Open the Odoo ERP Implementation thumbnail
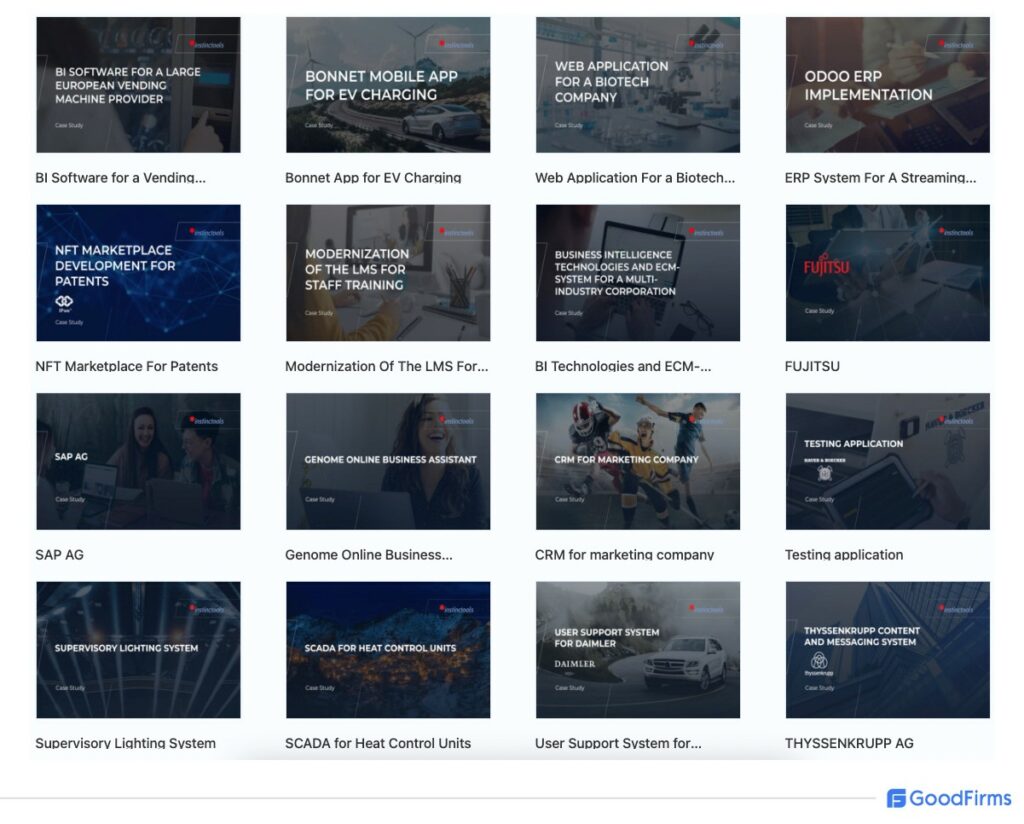The width and height of the screenshot is (1024, 824). (888, 85)
